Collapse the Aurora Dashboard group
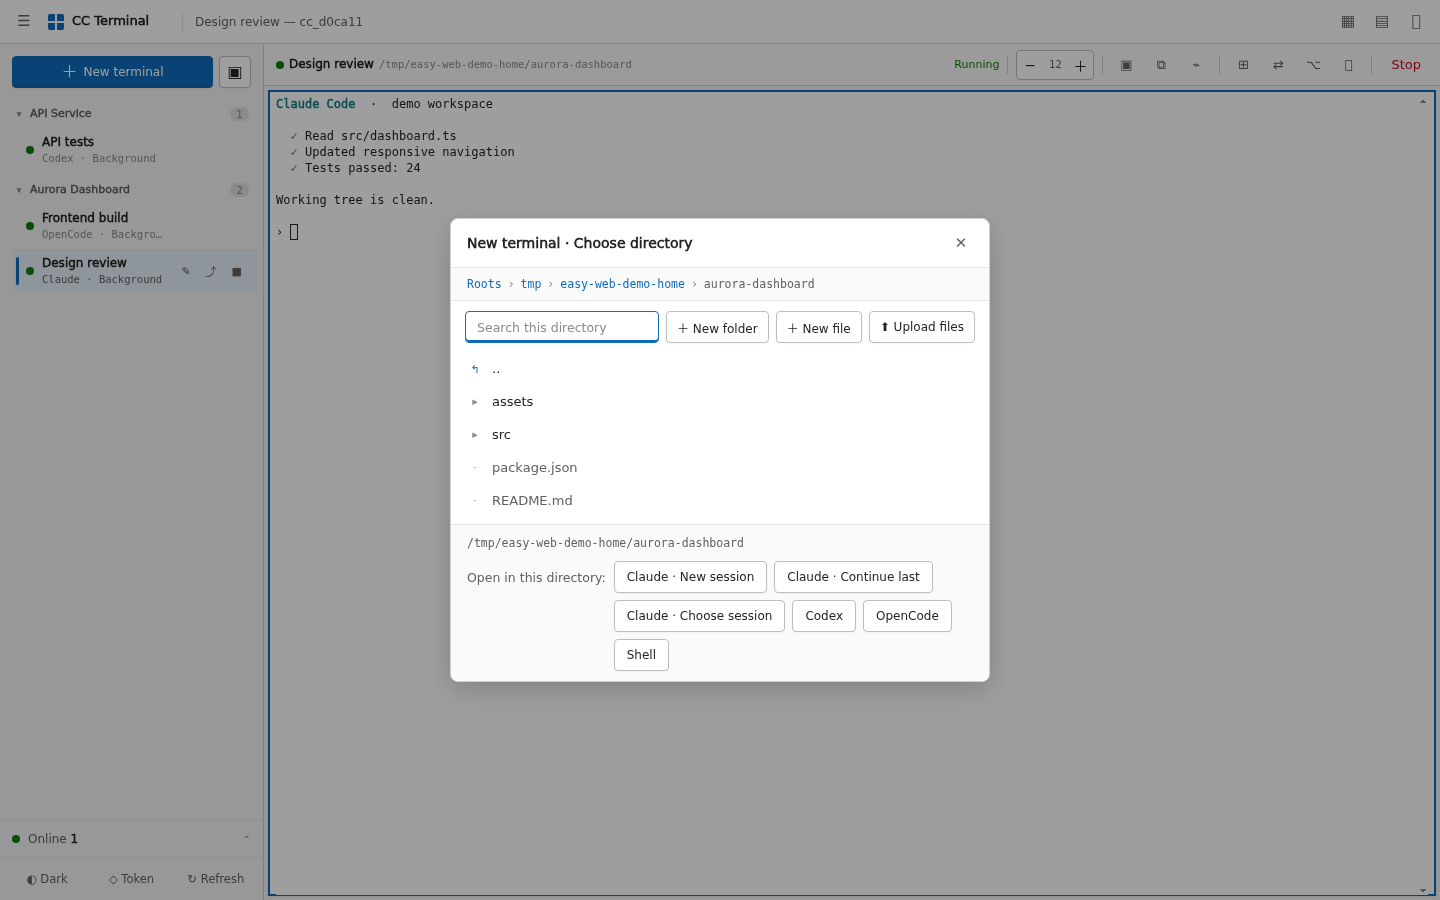Image resolution: width=1440 pixels, height=900 pixels. click(x=19, y=190)
